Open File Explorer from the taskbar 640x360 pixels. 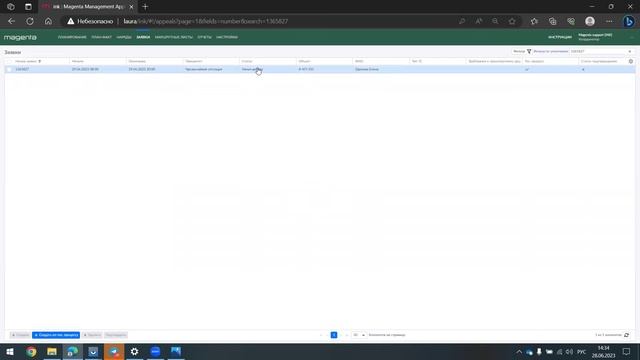[52, 351]
